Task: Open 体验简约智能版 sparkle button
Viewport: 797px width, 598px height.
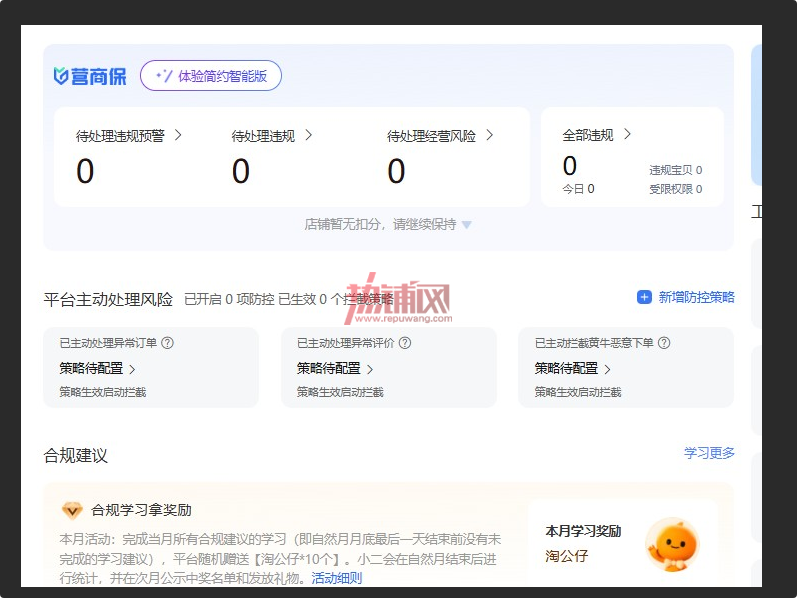Action: point(211,76)
